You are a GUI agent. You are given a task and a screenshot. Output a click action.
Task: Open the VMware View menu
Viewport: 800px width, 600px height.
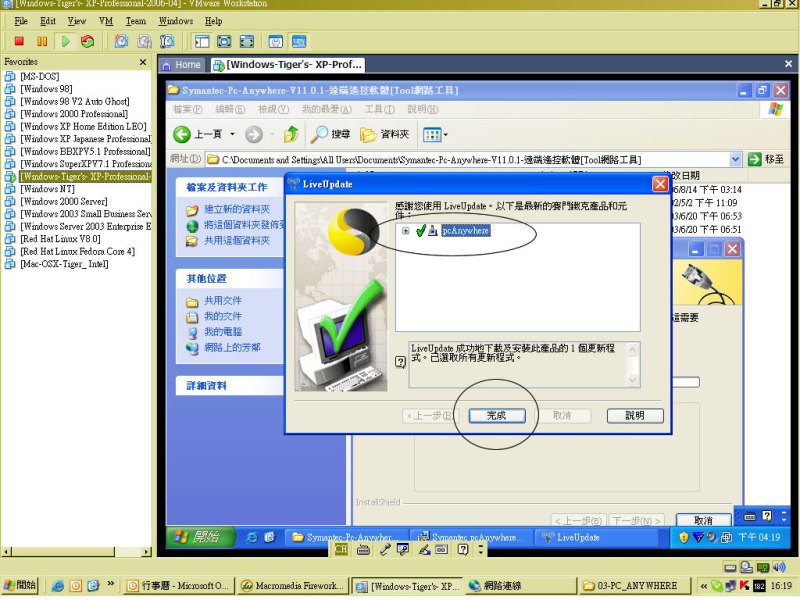click(x=77, y=21)
